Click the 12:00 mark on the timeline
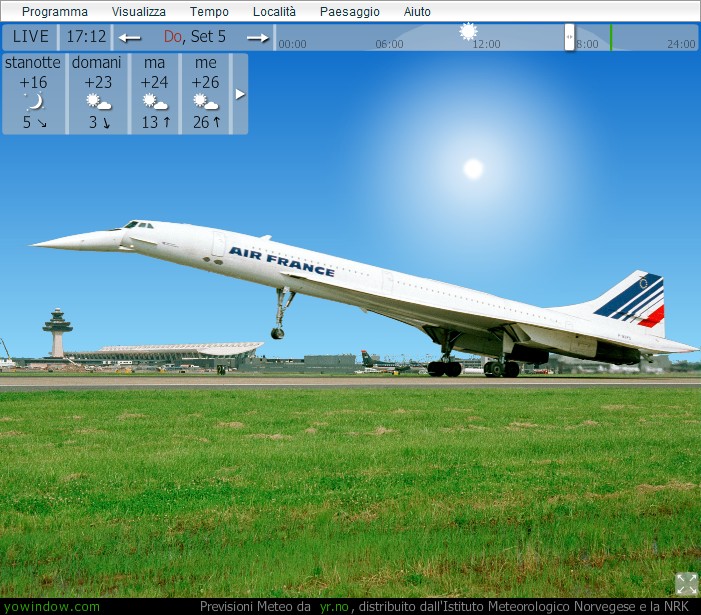Image resolution: width=701 pixels, height=615 pixels. click(486, 44)
